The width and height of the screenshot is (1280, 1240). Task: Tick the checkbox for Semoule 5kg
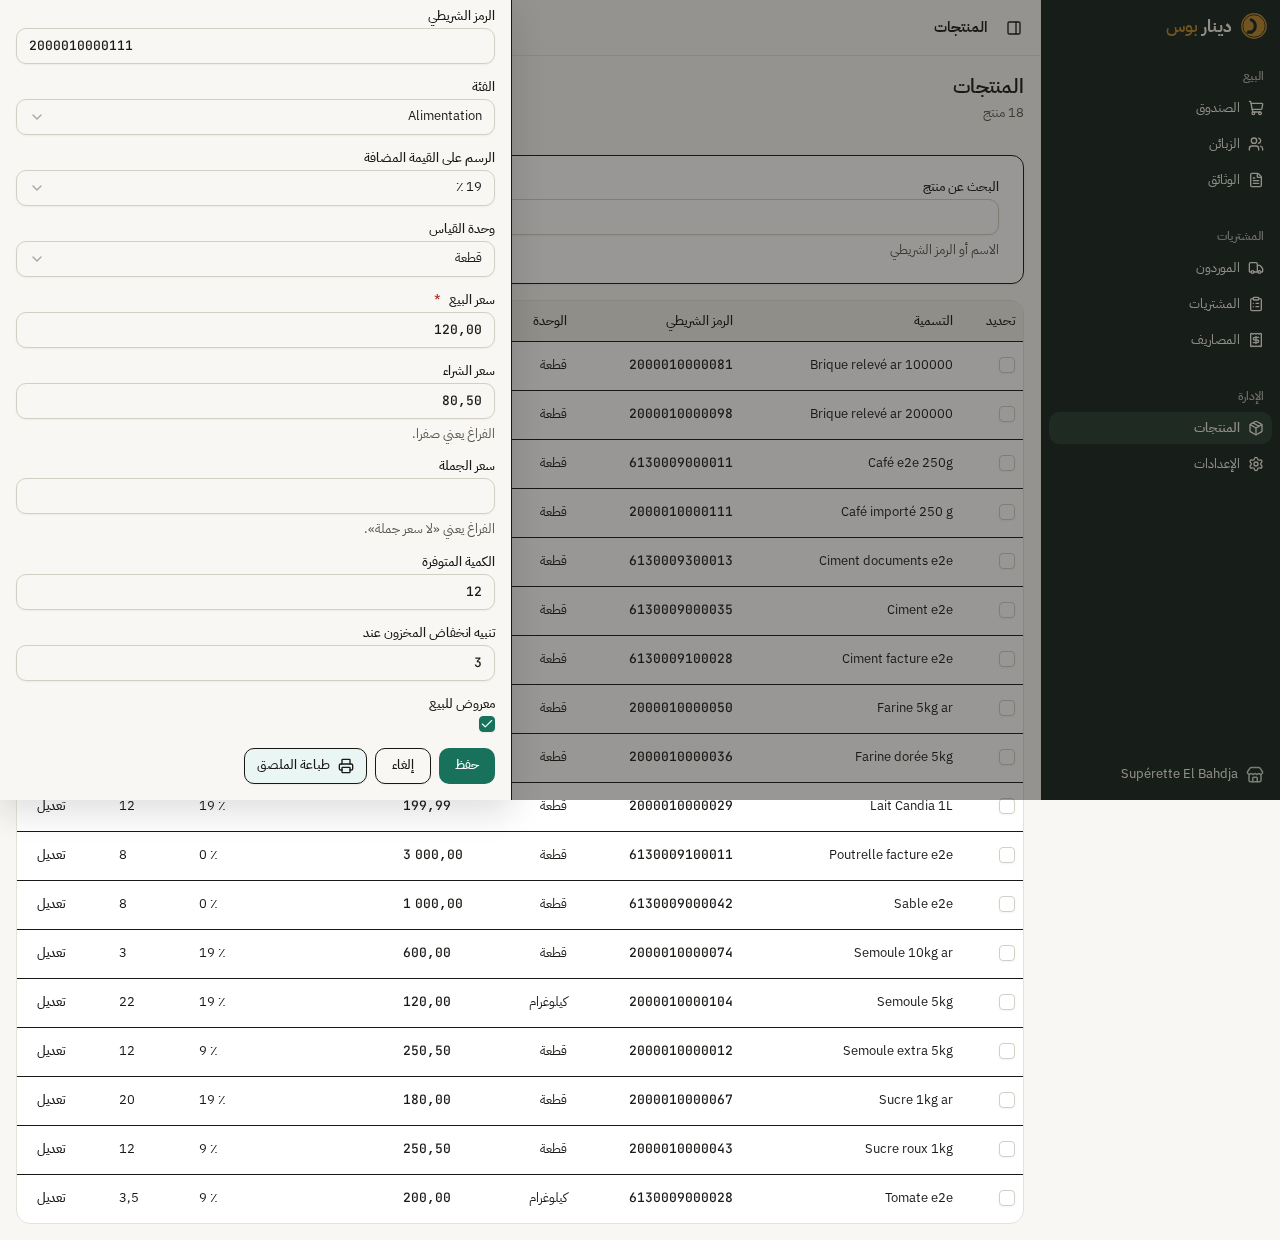tap(1007, 1002)
